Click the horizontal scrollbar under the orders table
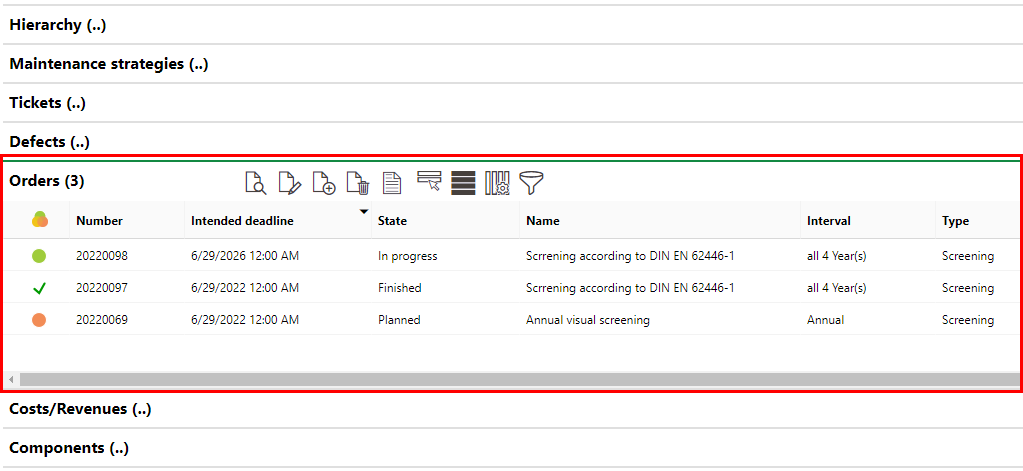This screenshot has height=471, width=1023. click(500, 380)
